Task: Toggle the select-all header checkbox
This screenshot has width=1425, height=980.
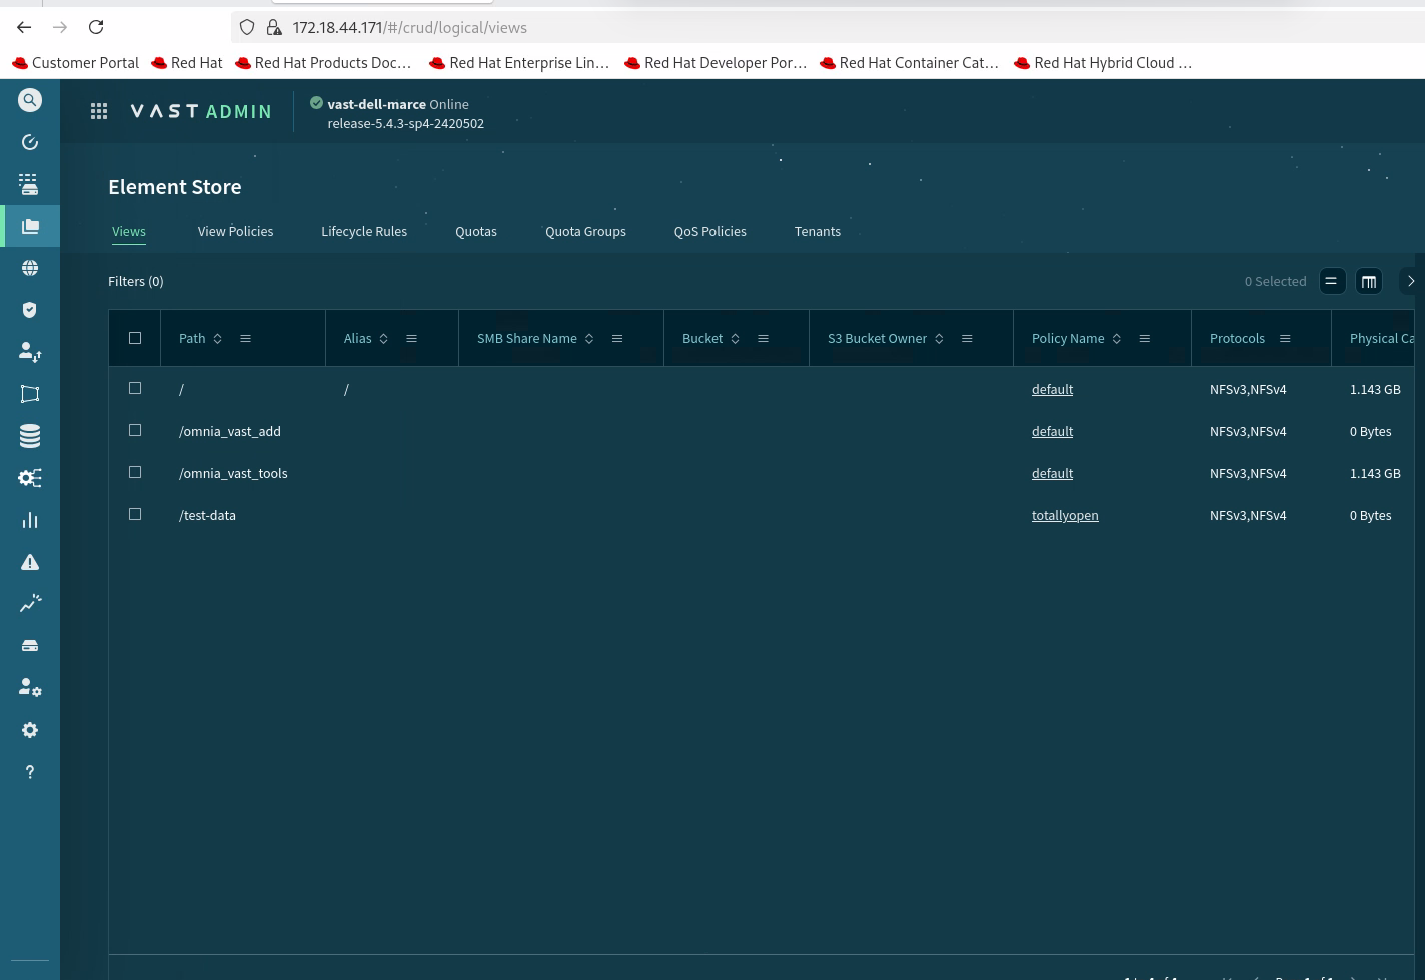Action: [135, 338]
